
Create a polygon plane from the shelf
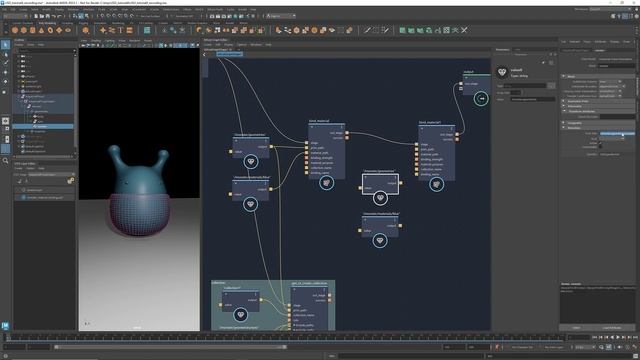point(59,30)
